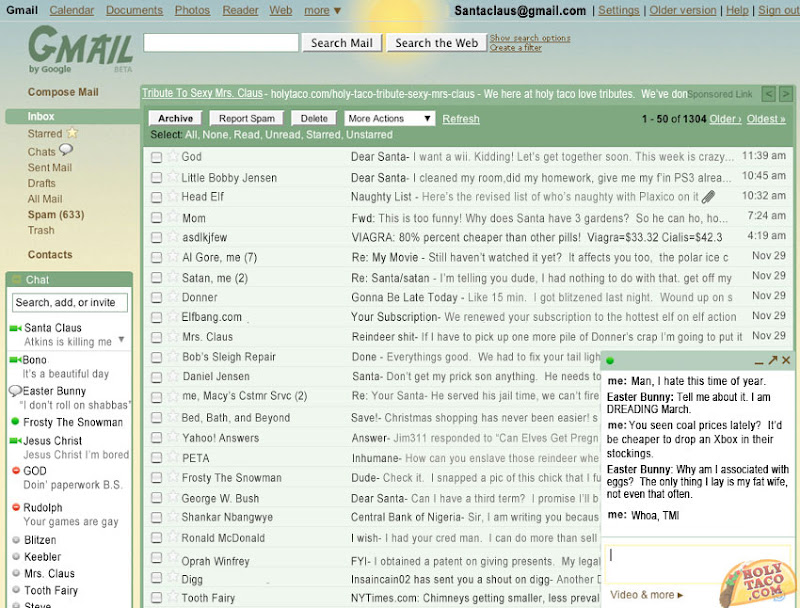
Task: Tick the Oprah Winfrey email checkbox
Action: [x=157, y=558]
